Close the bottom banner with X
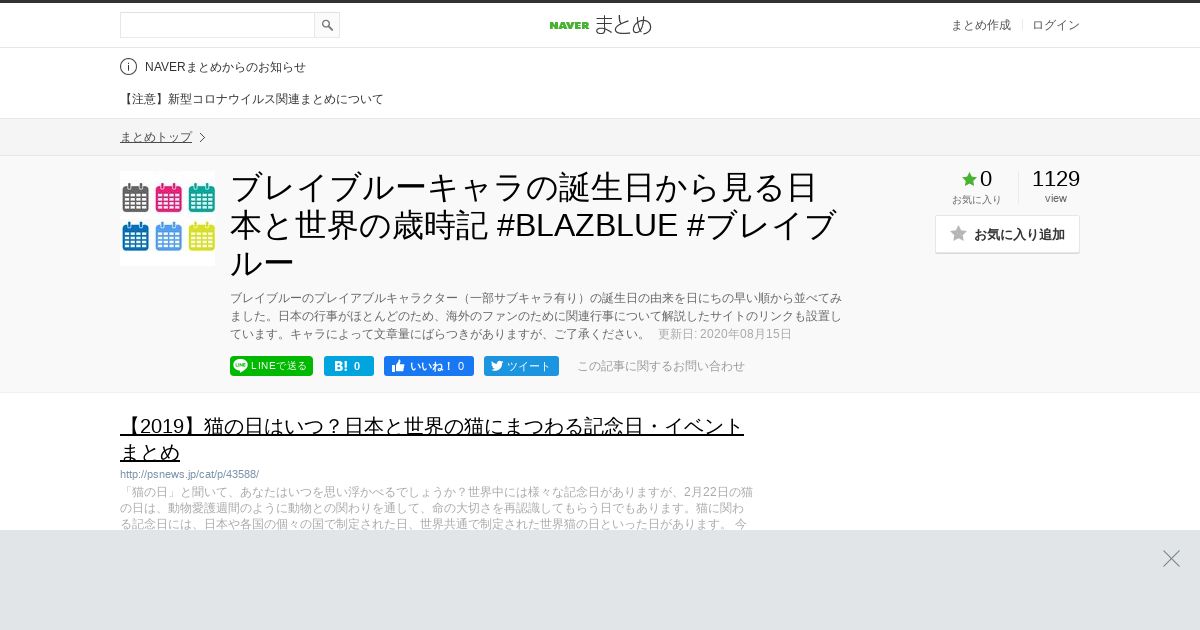1200x630 pixels. pos(1171,558)
